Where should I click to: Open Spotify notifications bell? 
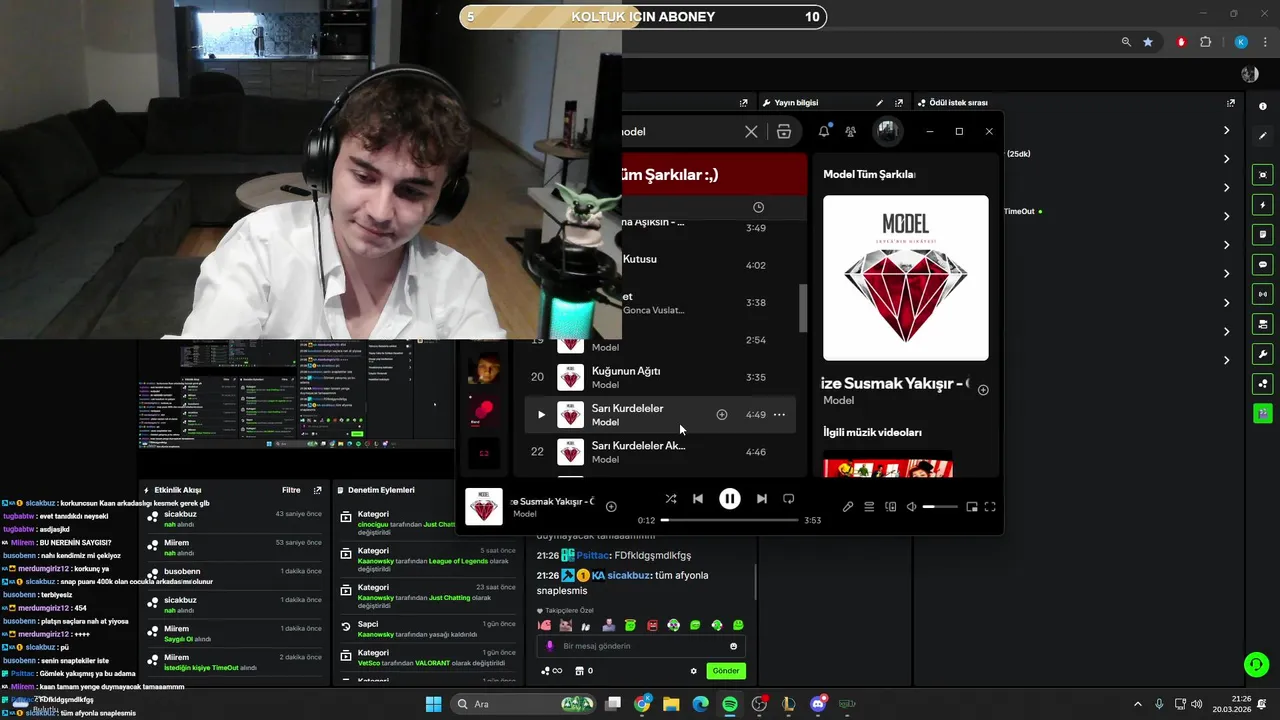(824, 131)
